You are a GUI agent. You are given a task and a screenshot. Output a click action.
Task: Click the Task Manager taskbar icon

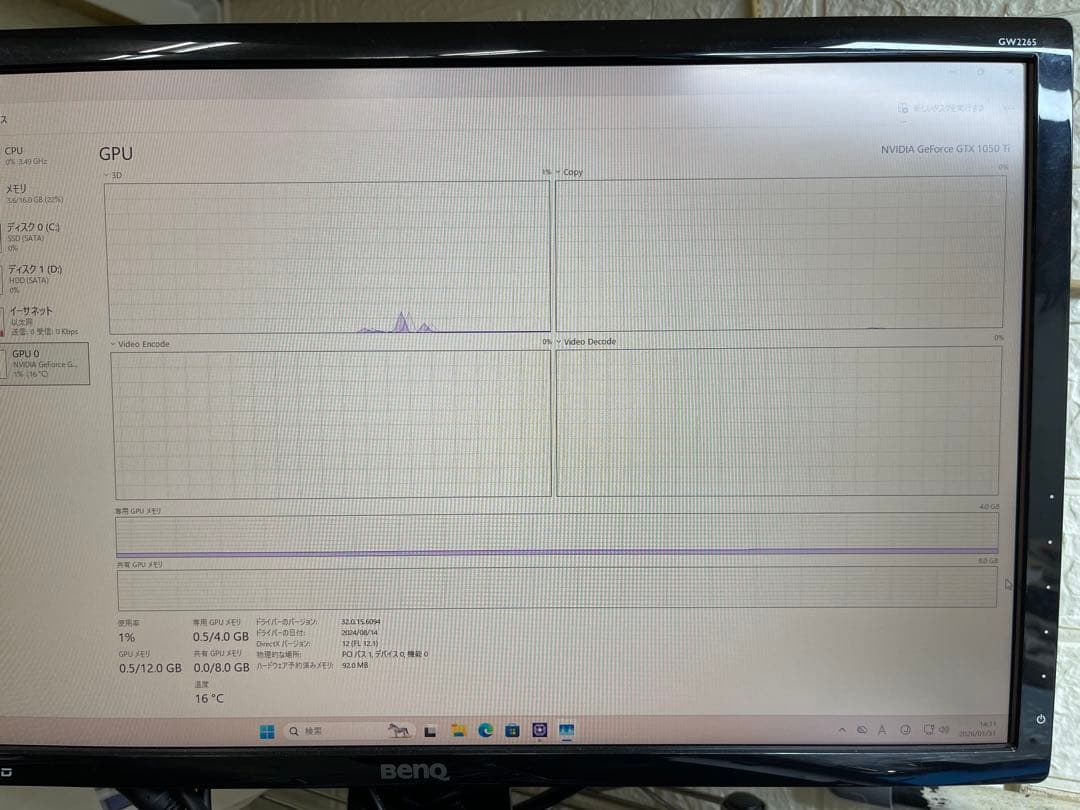[x=567, y=731]
